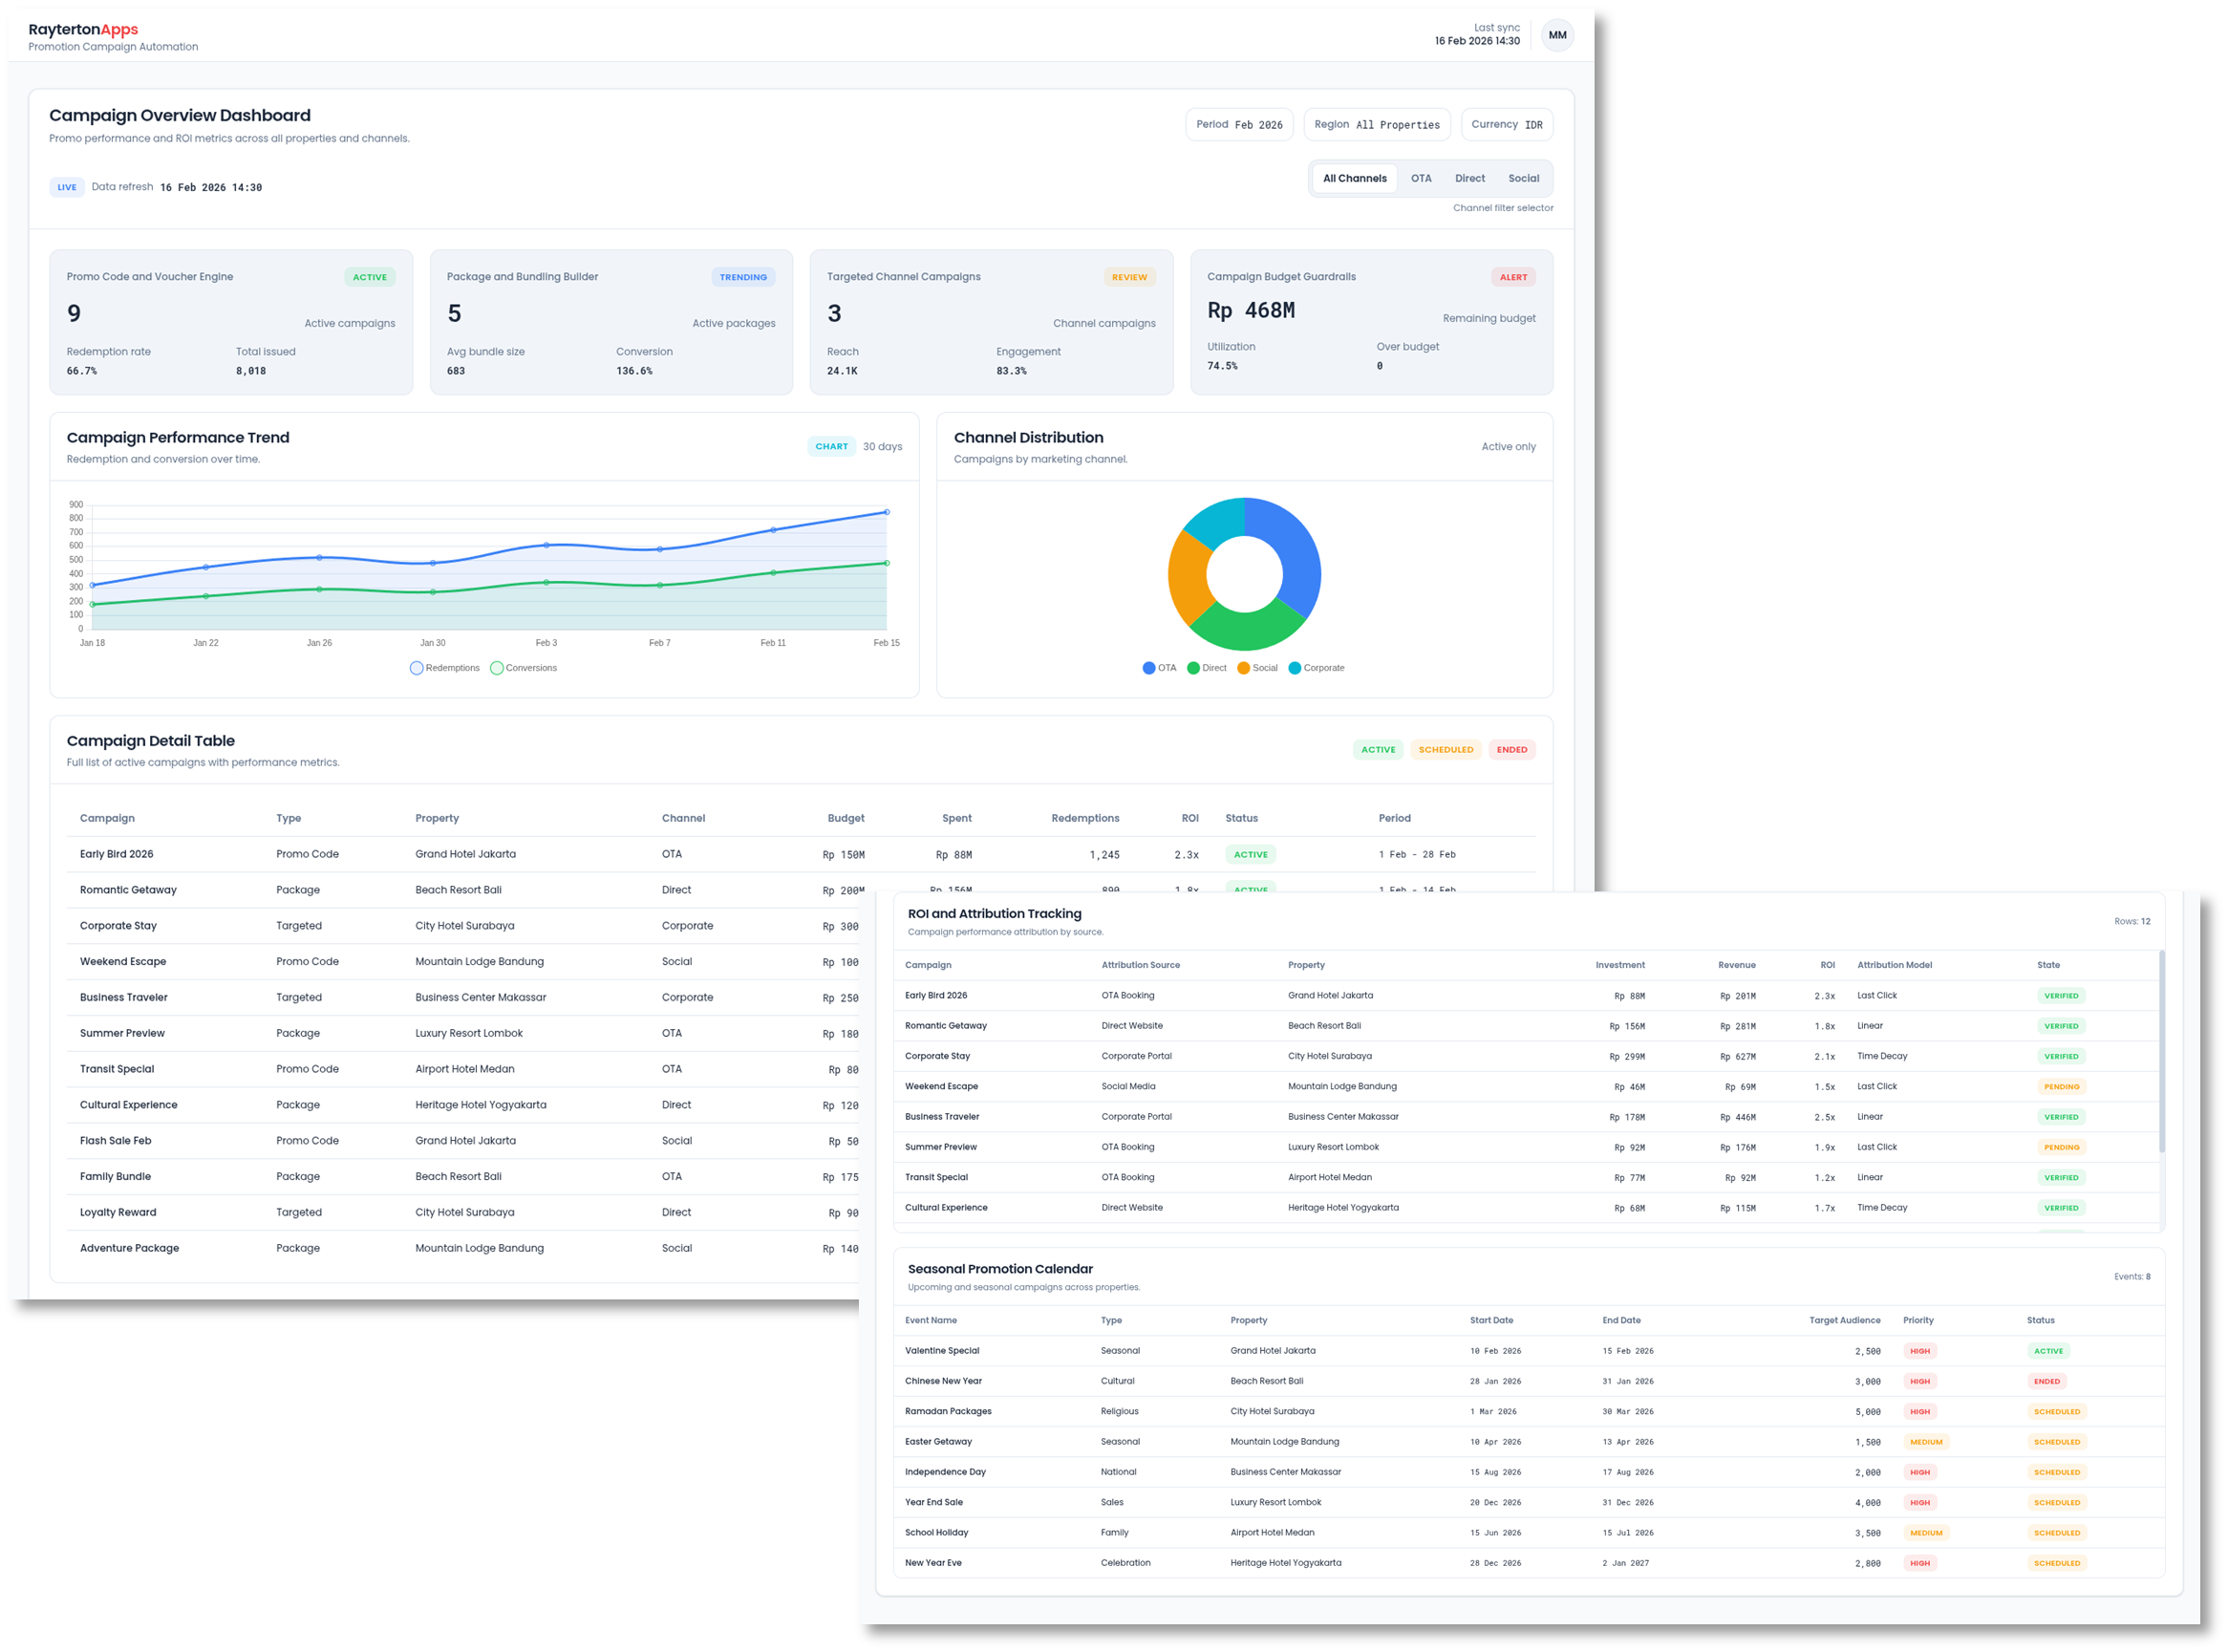Click the ACTIVE badge on Promo Code card
The image size is (2228, 1652).
coord(369,277)
